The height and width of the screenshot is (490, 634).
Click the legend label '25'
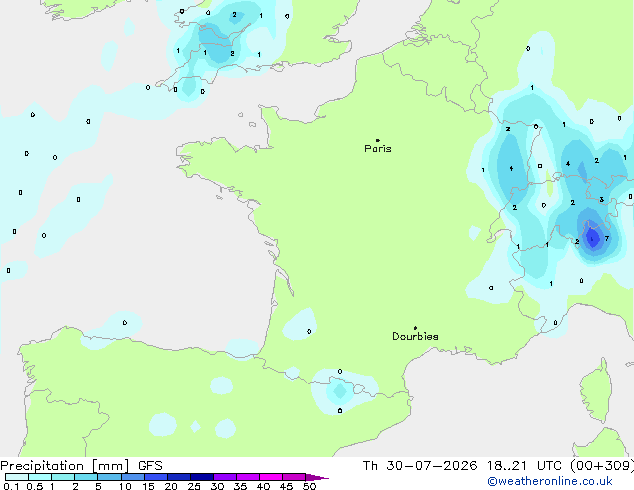coord(194,486)
